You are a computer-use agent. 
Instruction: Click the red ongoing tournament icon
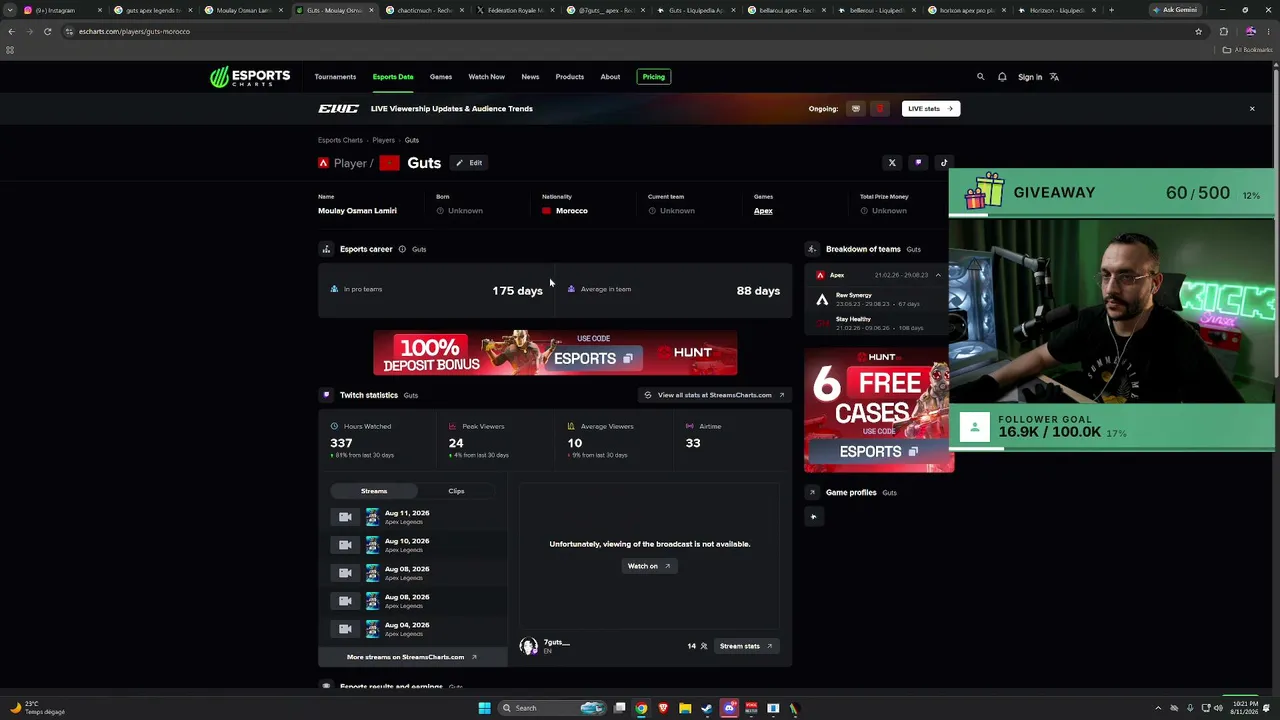880,109
